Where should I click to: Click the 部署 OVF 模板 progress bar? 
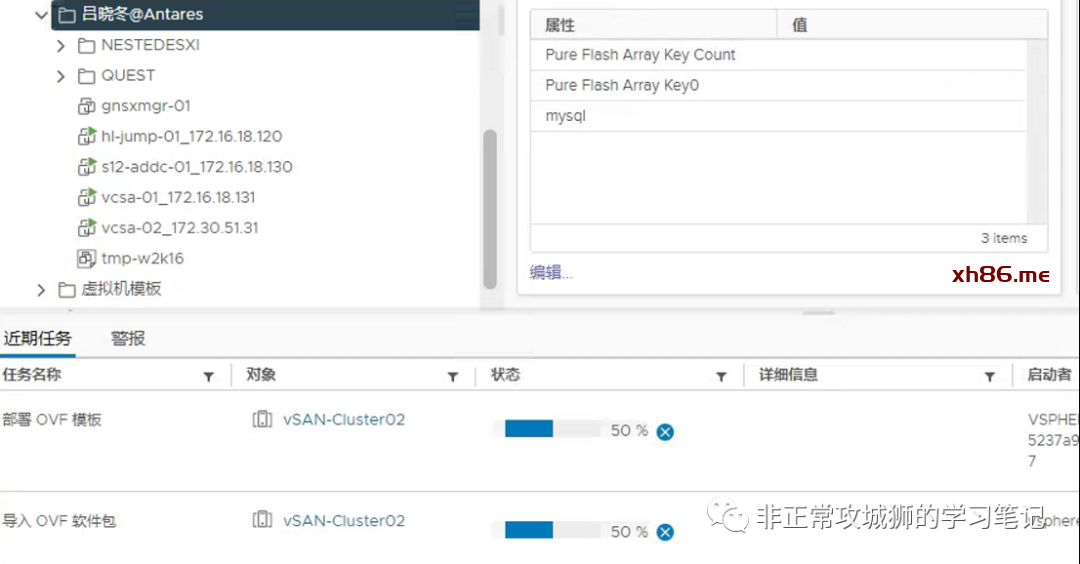coord(548,429)
